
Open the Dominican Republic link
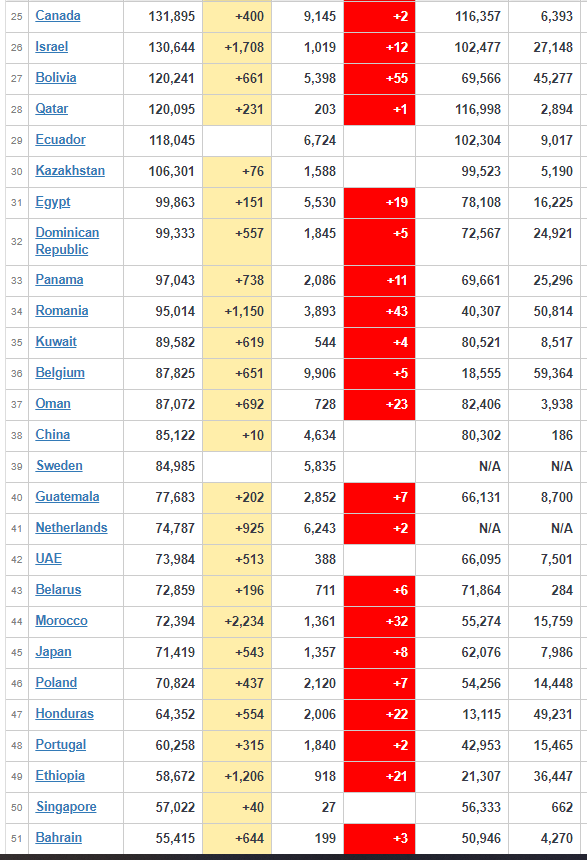coord(67,241)
